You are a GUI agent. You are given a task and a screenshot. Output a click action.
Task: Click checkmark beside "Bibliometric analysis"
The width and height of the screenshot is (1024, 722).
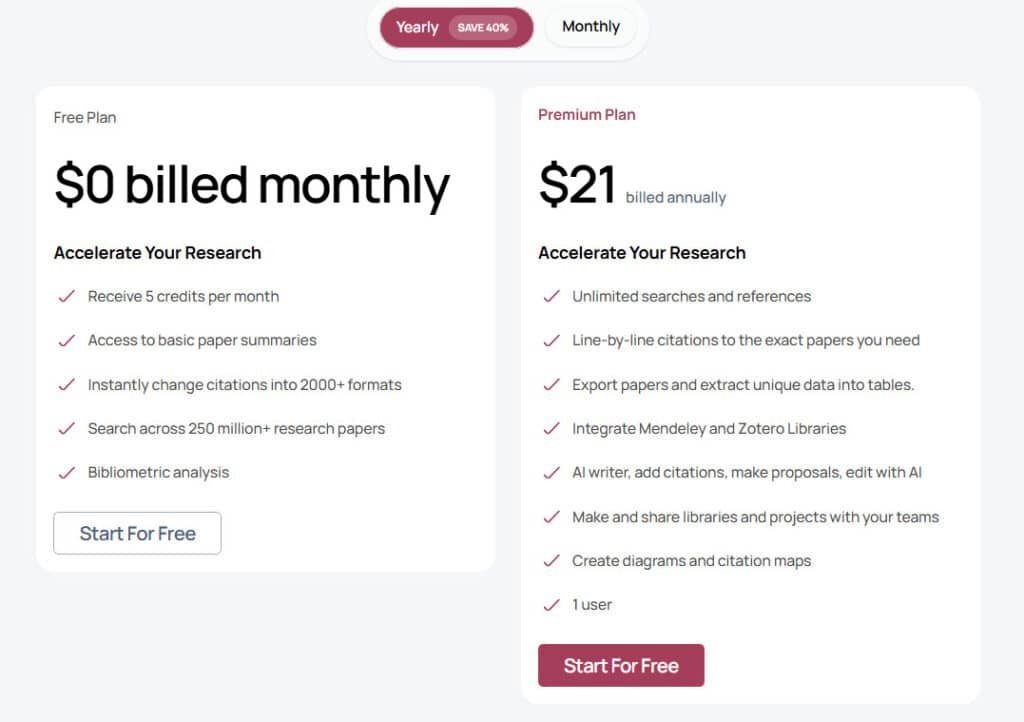[x=68, y=472]
